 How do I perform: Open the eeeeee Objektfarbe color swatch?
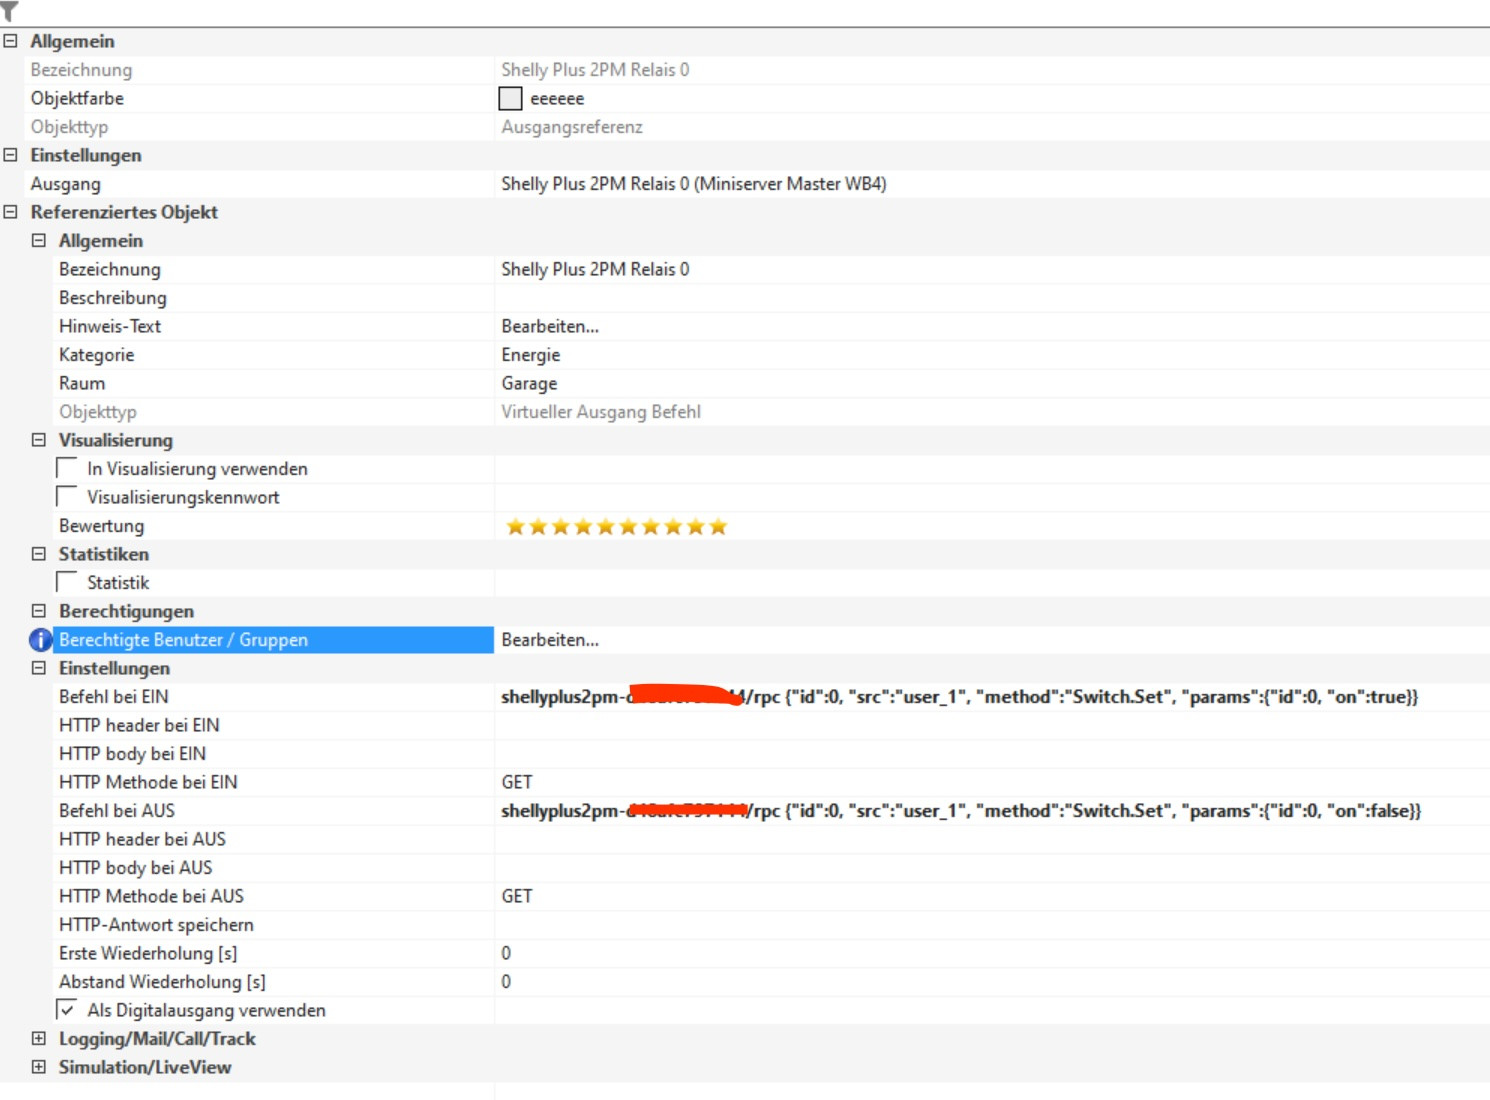click(510, 98)
